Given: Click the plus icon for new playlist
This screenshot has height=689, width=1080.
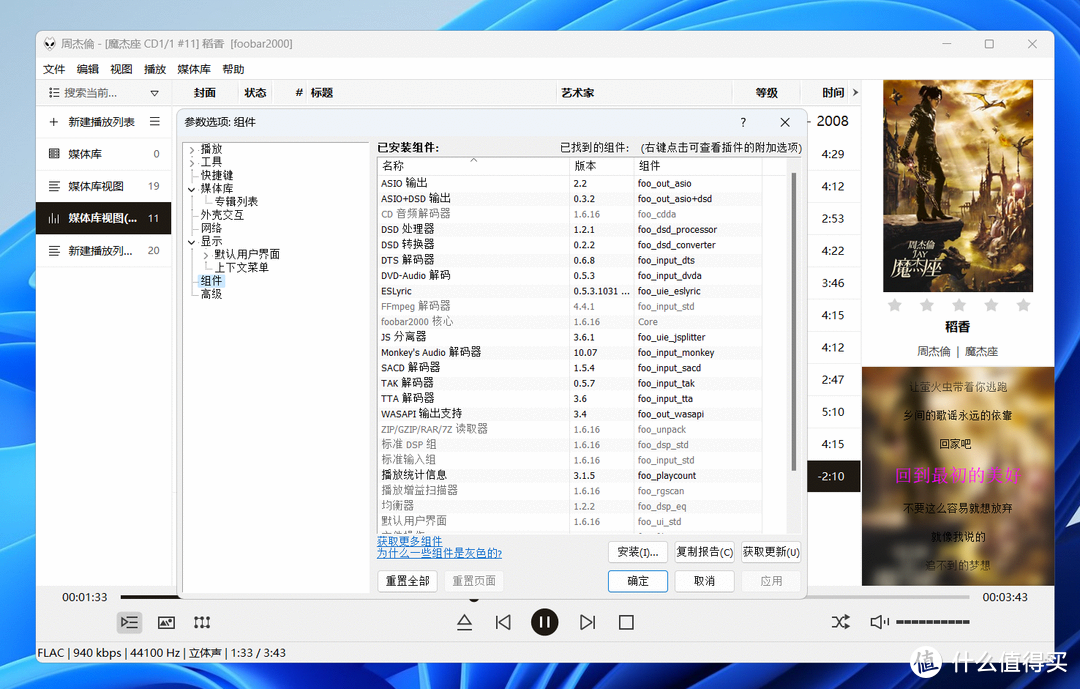Looking at the screenshot, I should pyautogui.click(x=53, y=122).
